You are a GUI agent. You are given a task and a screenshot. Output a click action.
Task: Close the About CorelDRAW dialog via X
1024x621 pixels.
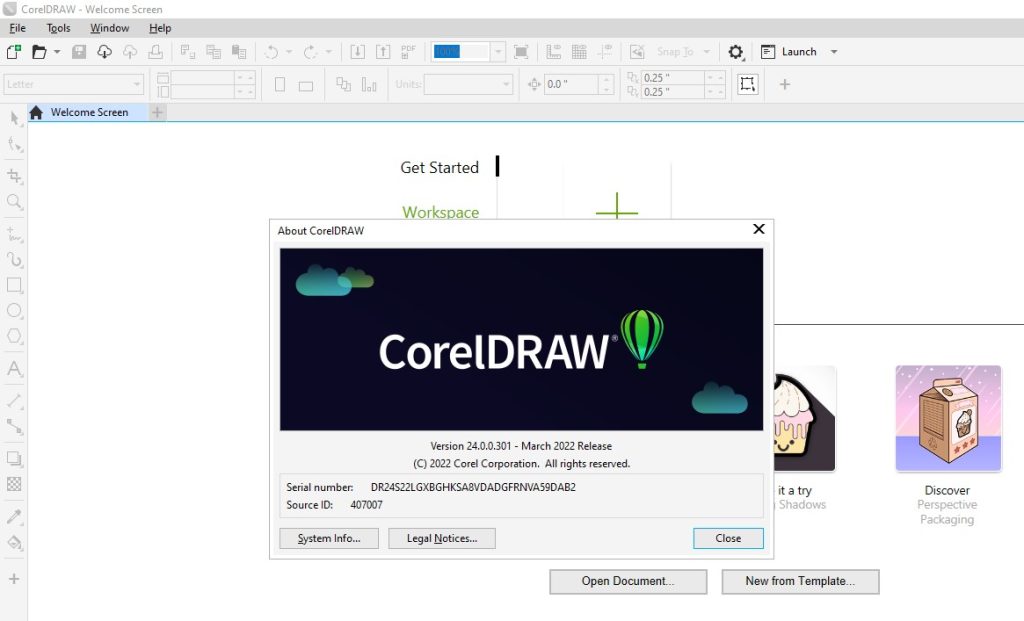[759, 230]
